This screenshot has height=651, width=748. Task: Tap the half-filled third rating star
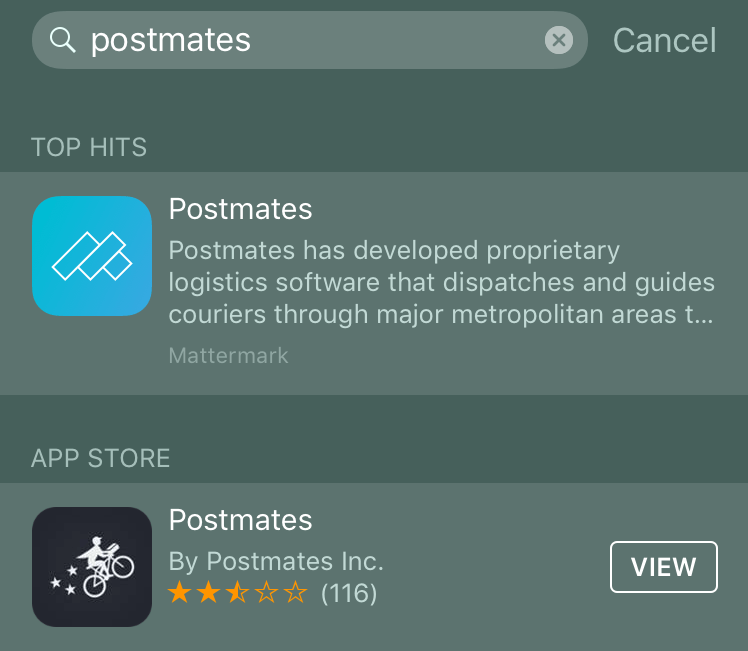[238, 592]
